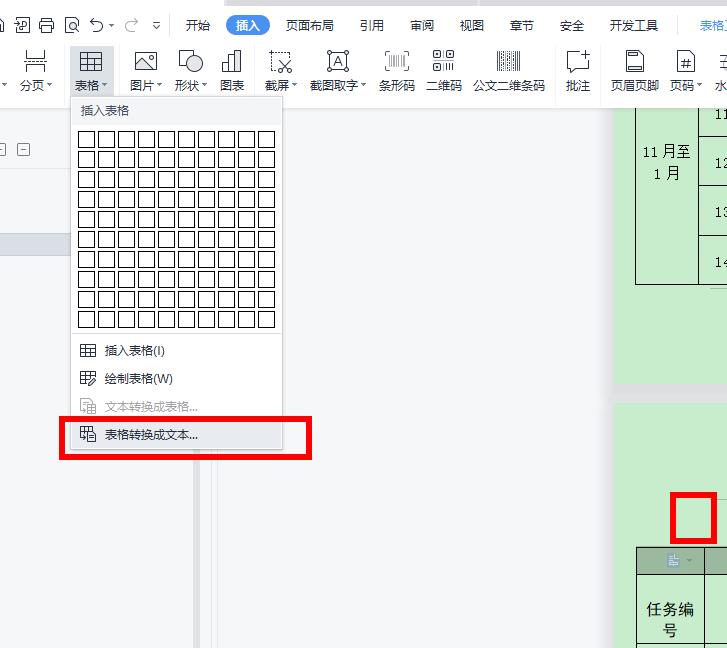Click the 截屏 screenshot tool
Screen dimensions: 727x648
281,61
